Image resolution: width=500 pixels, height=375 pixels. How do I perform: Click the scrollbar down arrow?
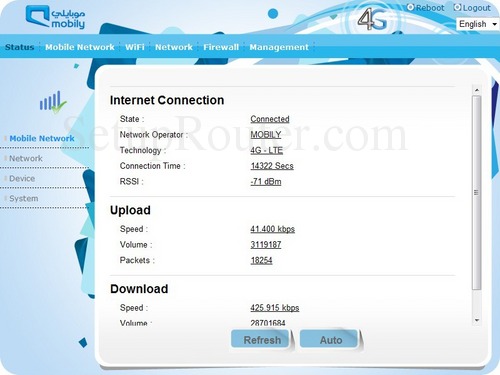(477, 320)
